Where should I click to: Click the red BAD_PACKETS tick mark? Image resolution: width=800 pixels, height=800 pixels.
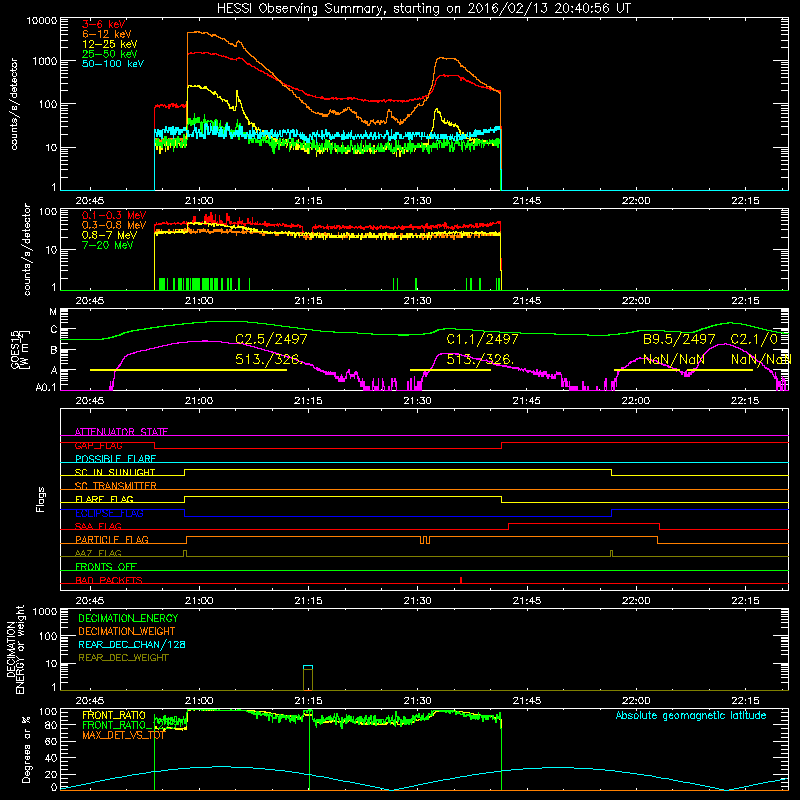point(461,580)
